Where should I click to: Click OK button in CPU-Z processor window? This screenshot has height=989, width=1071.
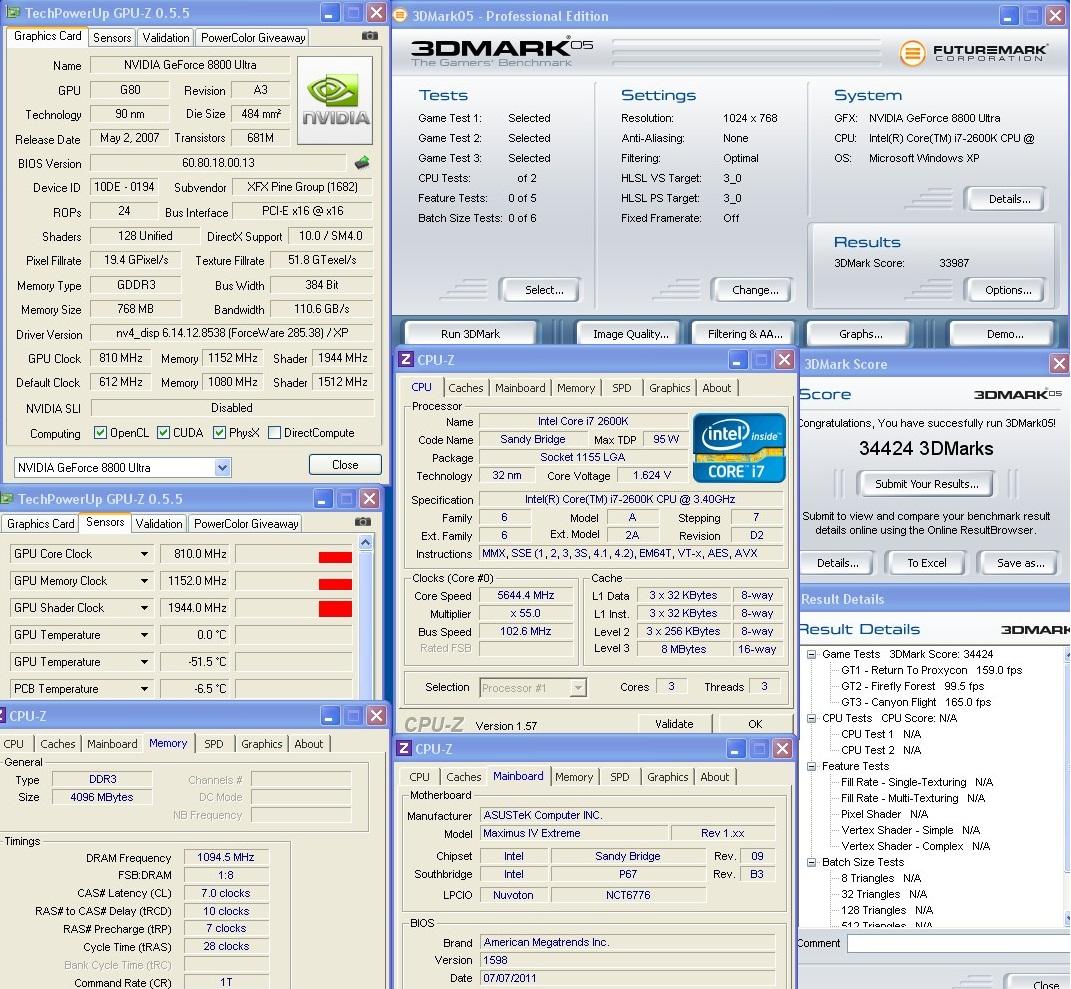[x=755, y=723]
